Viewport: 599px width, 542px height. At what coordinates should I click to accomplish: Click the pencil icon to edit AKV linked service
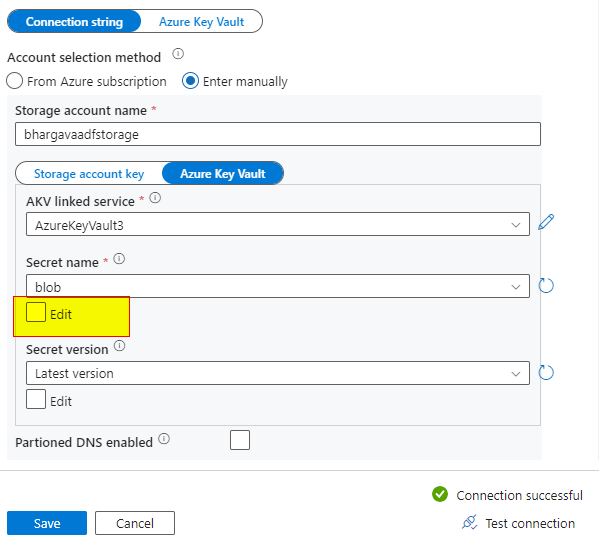546,222
